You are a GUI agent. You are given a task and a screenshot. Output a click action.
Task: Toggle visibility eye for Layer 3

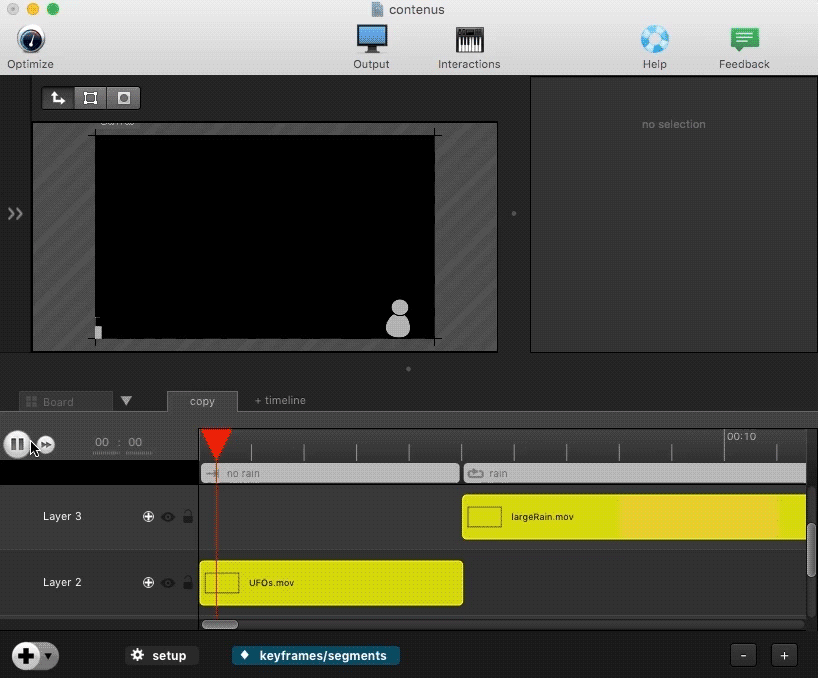tap(168, 517)
